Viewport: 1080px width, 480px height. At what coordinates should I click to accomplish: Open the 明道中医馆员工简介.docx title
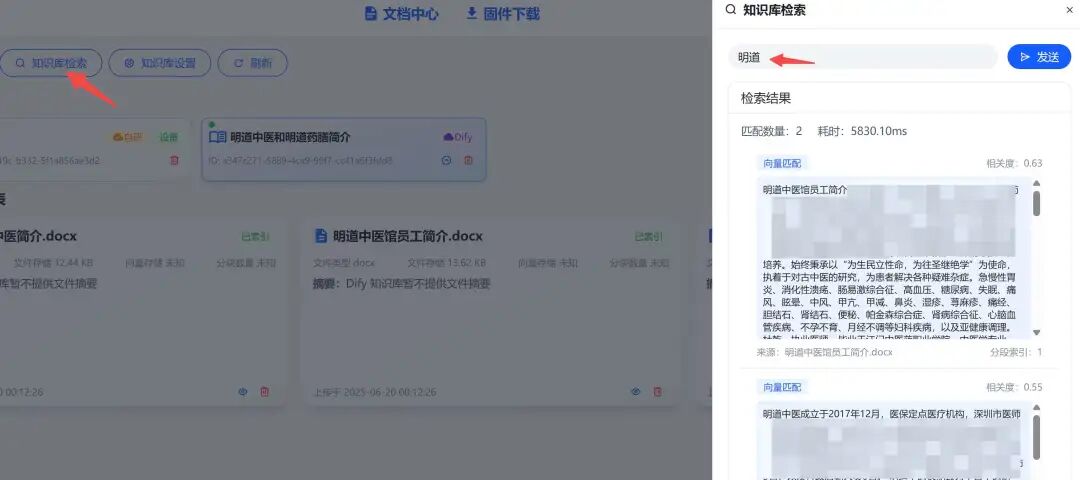pos(408,236)
